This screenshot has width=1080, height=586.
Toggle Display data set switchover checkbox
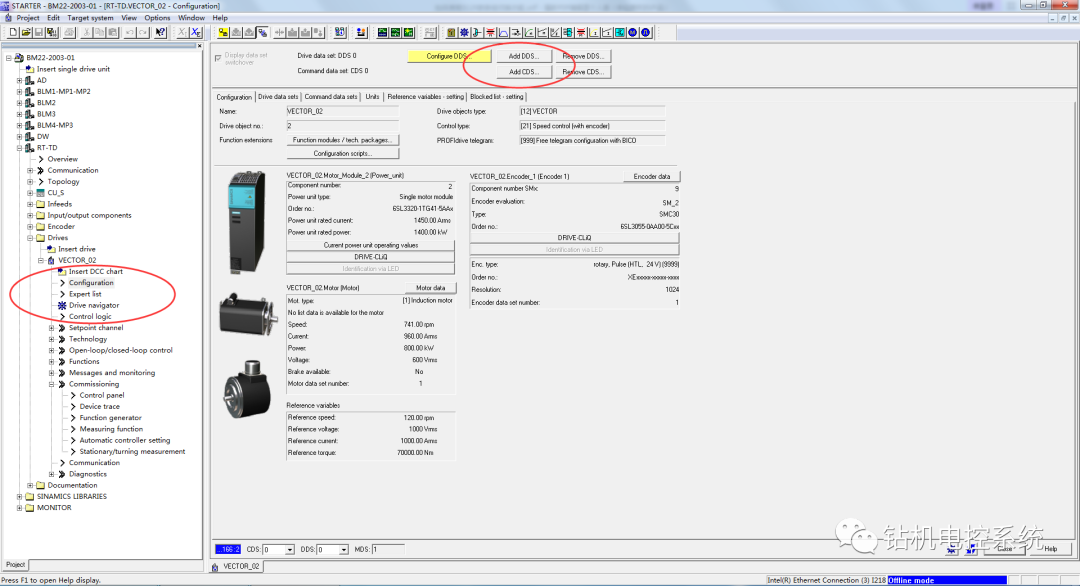[218, 59]
